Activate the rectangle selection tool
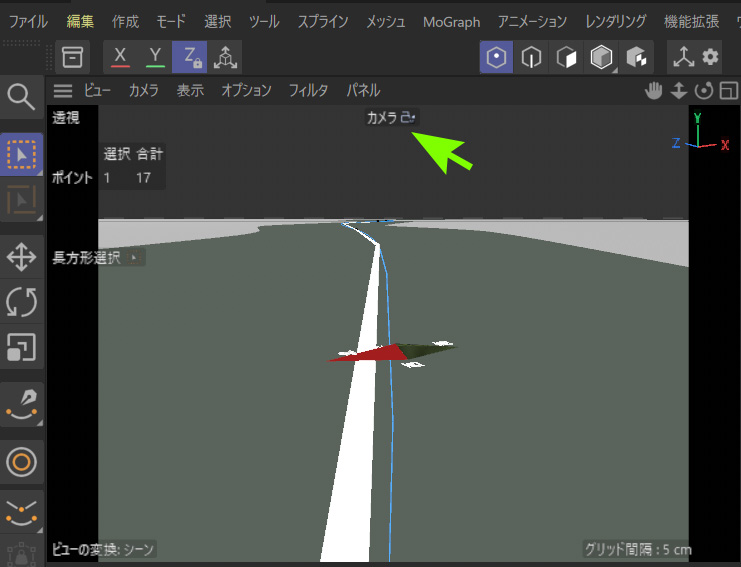Viewport: 741px width, 567px height. (21, 153)
